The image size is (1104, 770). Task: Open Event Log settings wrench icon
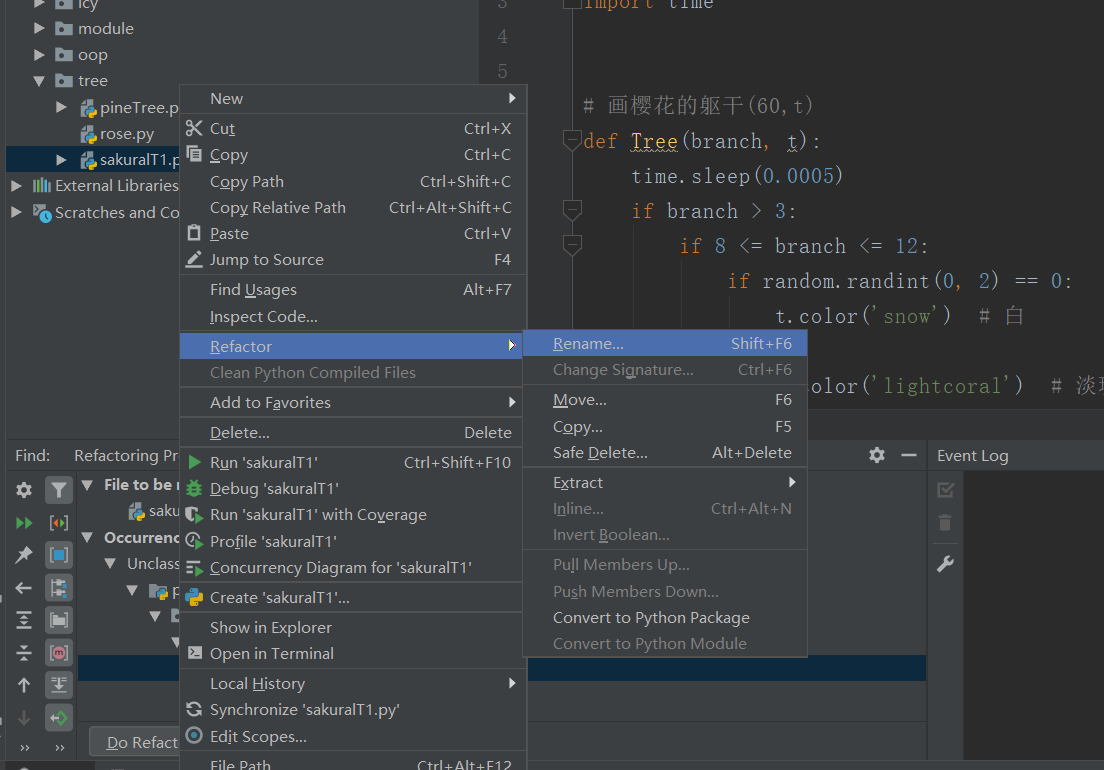coord(946,564)
